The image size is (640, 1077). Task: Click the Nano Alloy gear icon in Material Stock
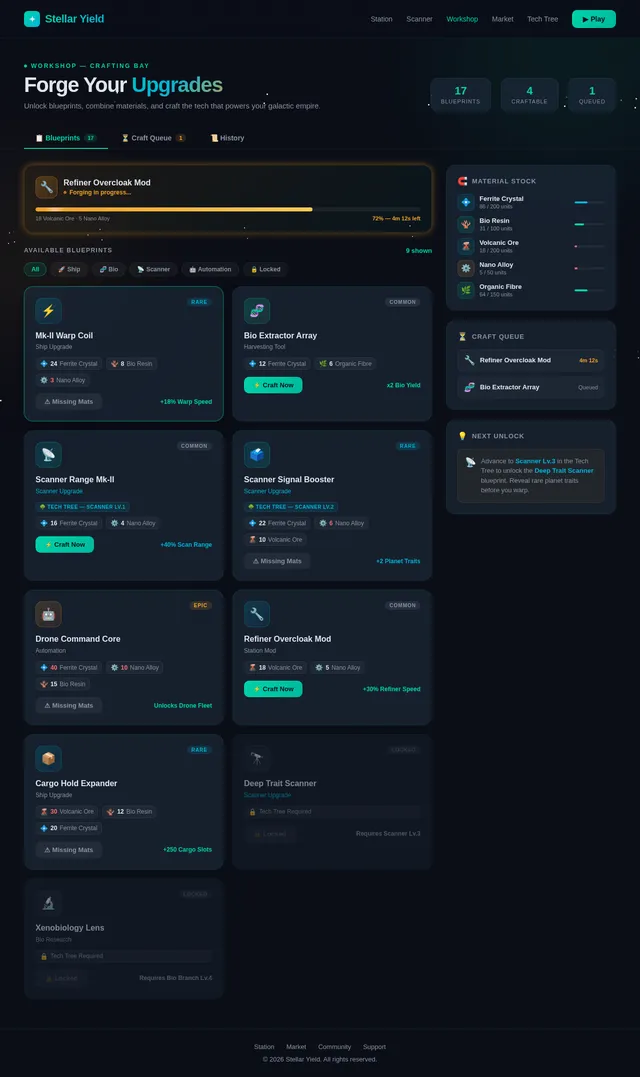(466, 268)
